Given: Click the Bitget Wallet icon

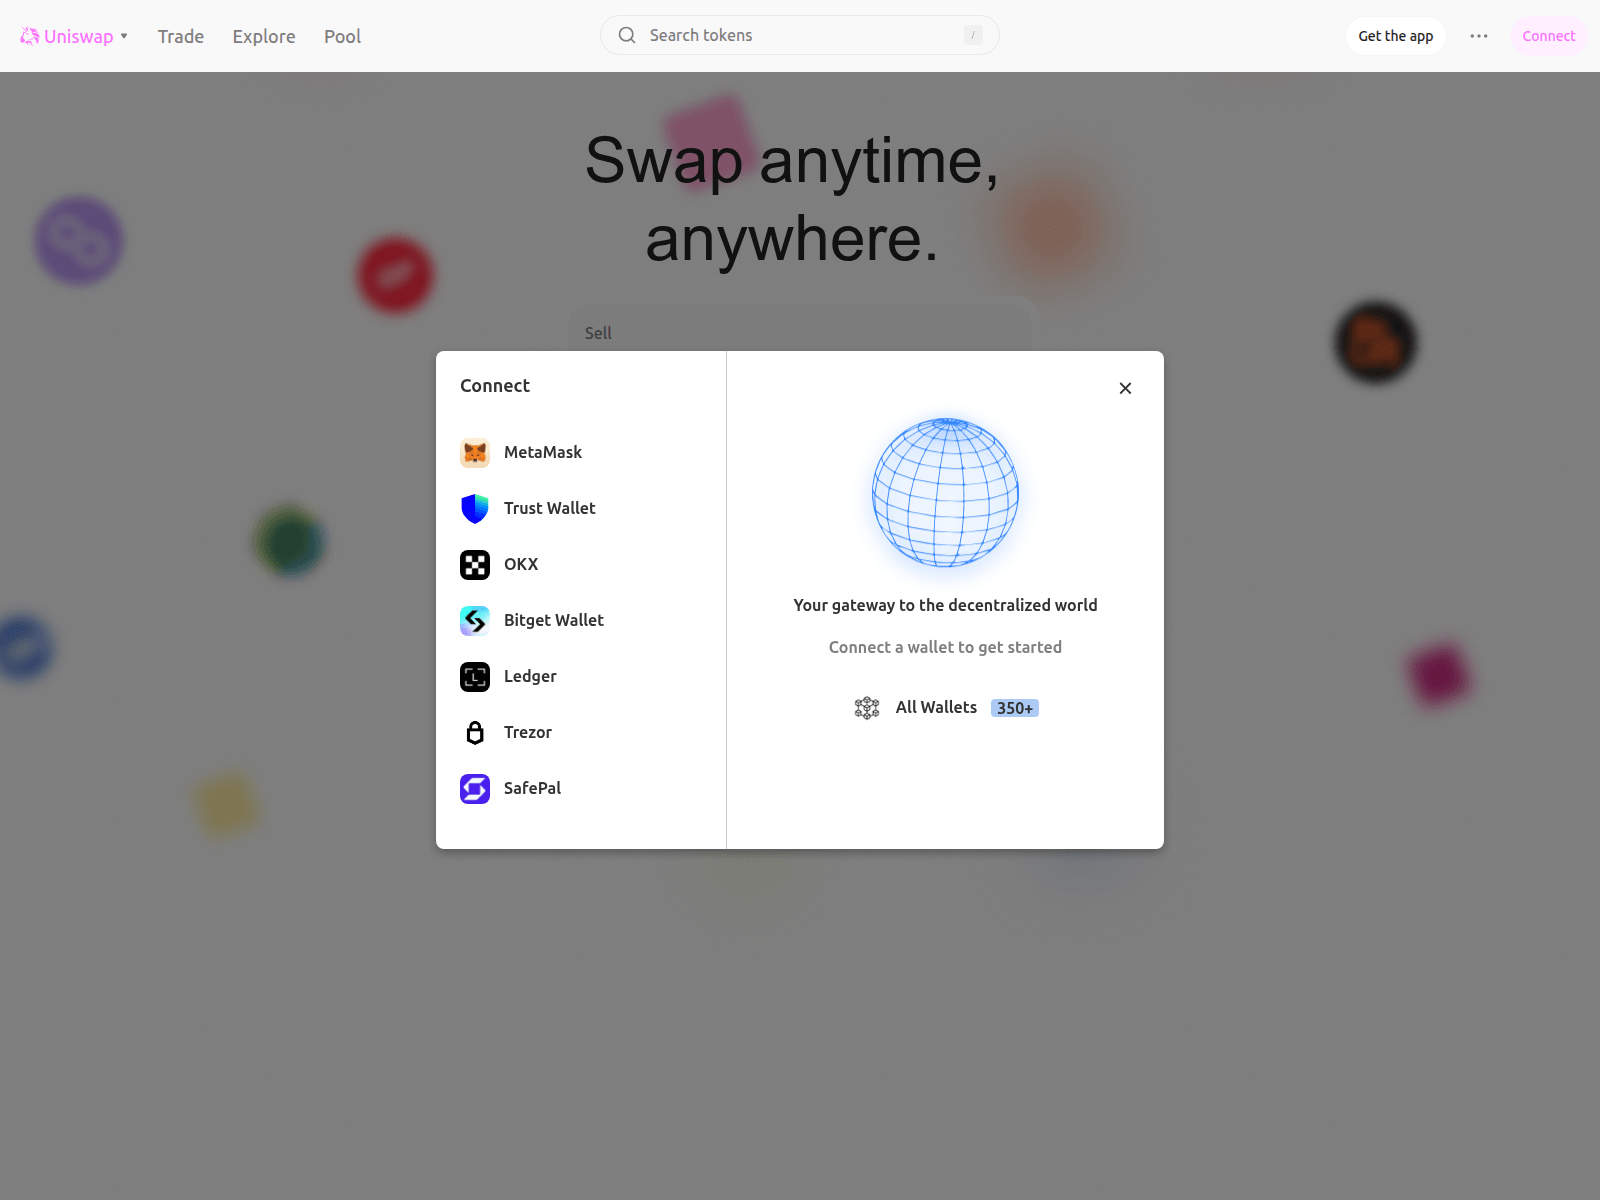Looking at the screenshot, I should [475, 621].
